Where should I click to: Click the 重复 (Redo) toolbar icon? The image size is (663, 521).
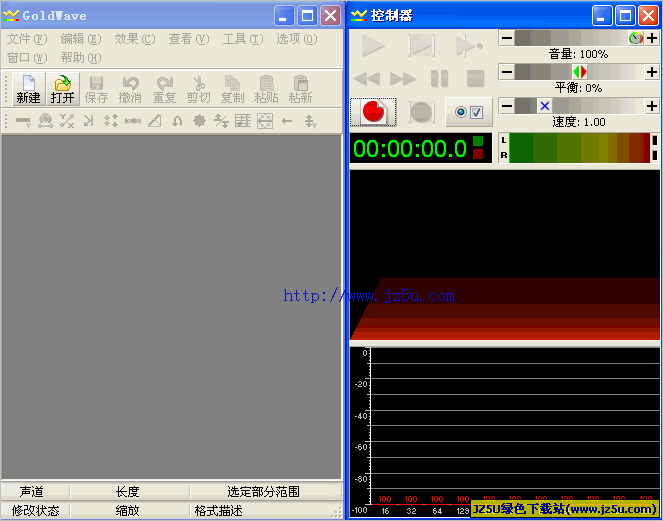pyautogui.click(x=164, y=83)
